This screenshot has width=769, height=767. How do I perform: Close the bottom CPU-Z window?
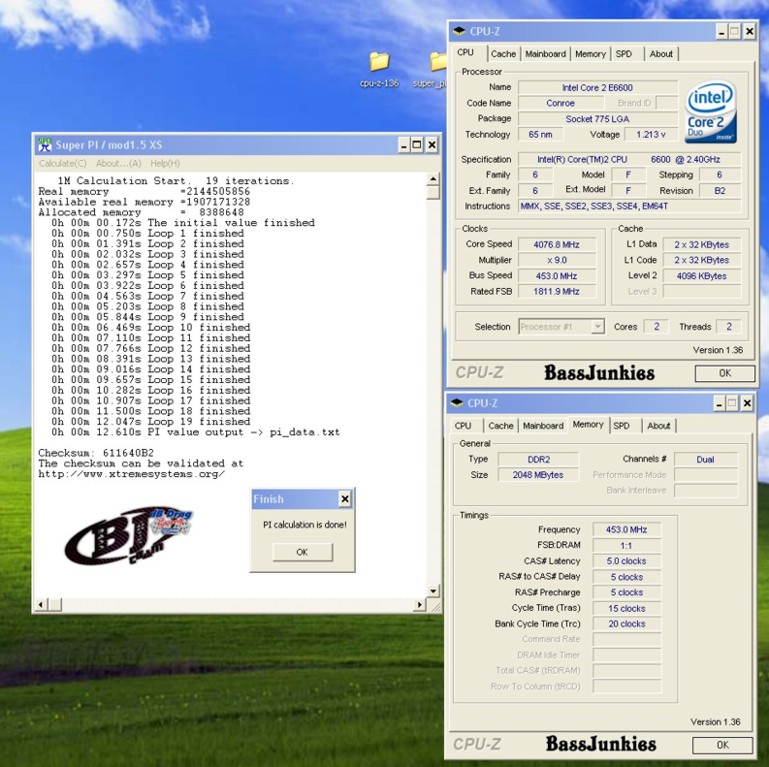[x=747, y=404]
